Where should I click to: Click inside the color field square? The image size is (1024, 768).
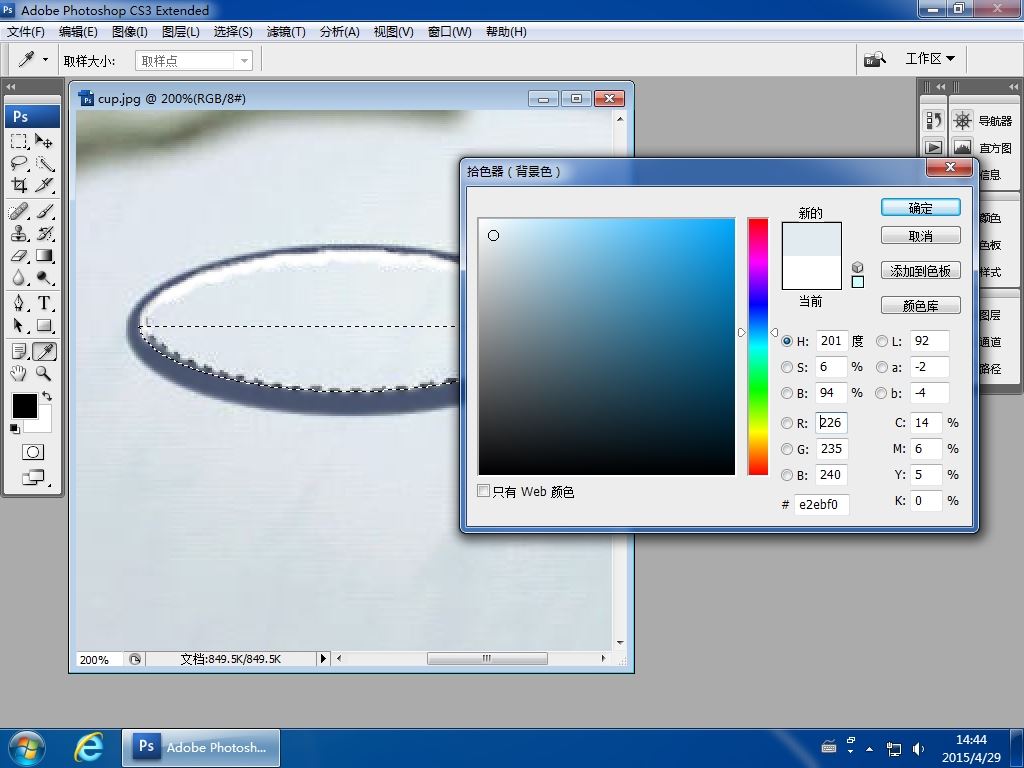(x=607, y=347)
